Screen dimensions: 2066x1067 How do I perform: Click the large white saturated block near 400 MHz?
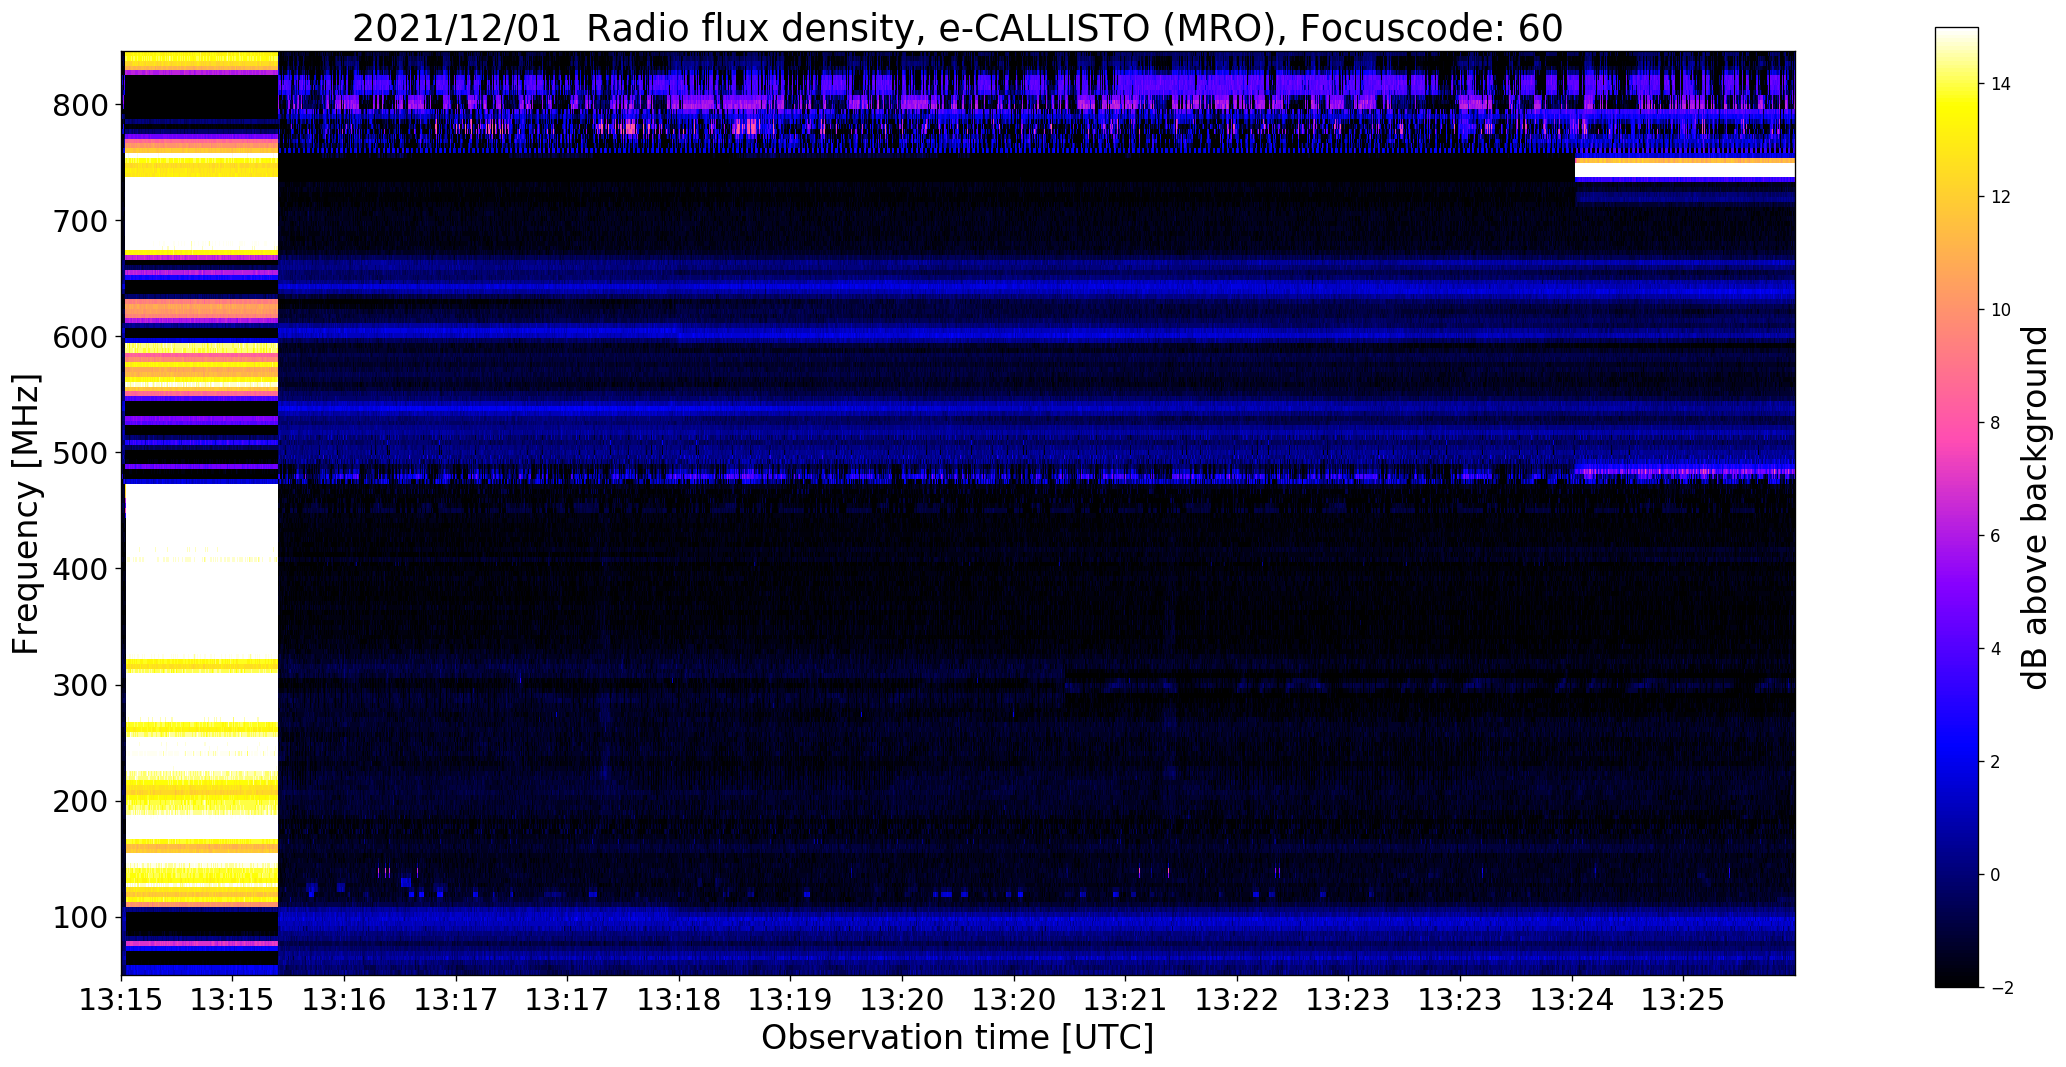pyautogui.click(x=201, y=570)
